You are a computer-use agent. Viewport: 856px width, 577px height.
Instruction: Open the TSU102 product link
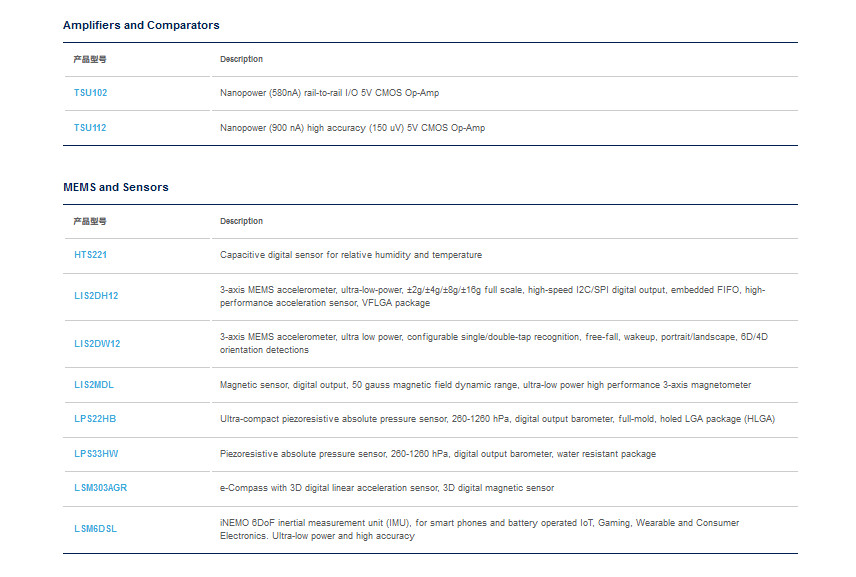(91, 93)
